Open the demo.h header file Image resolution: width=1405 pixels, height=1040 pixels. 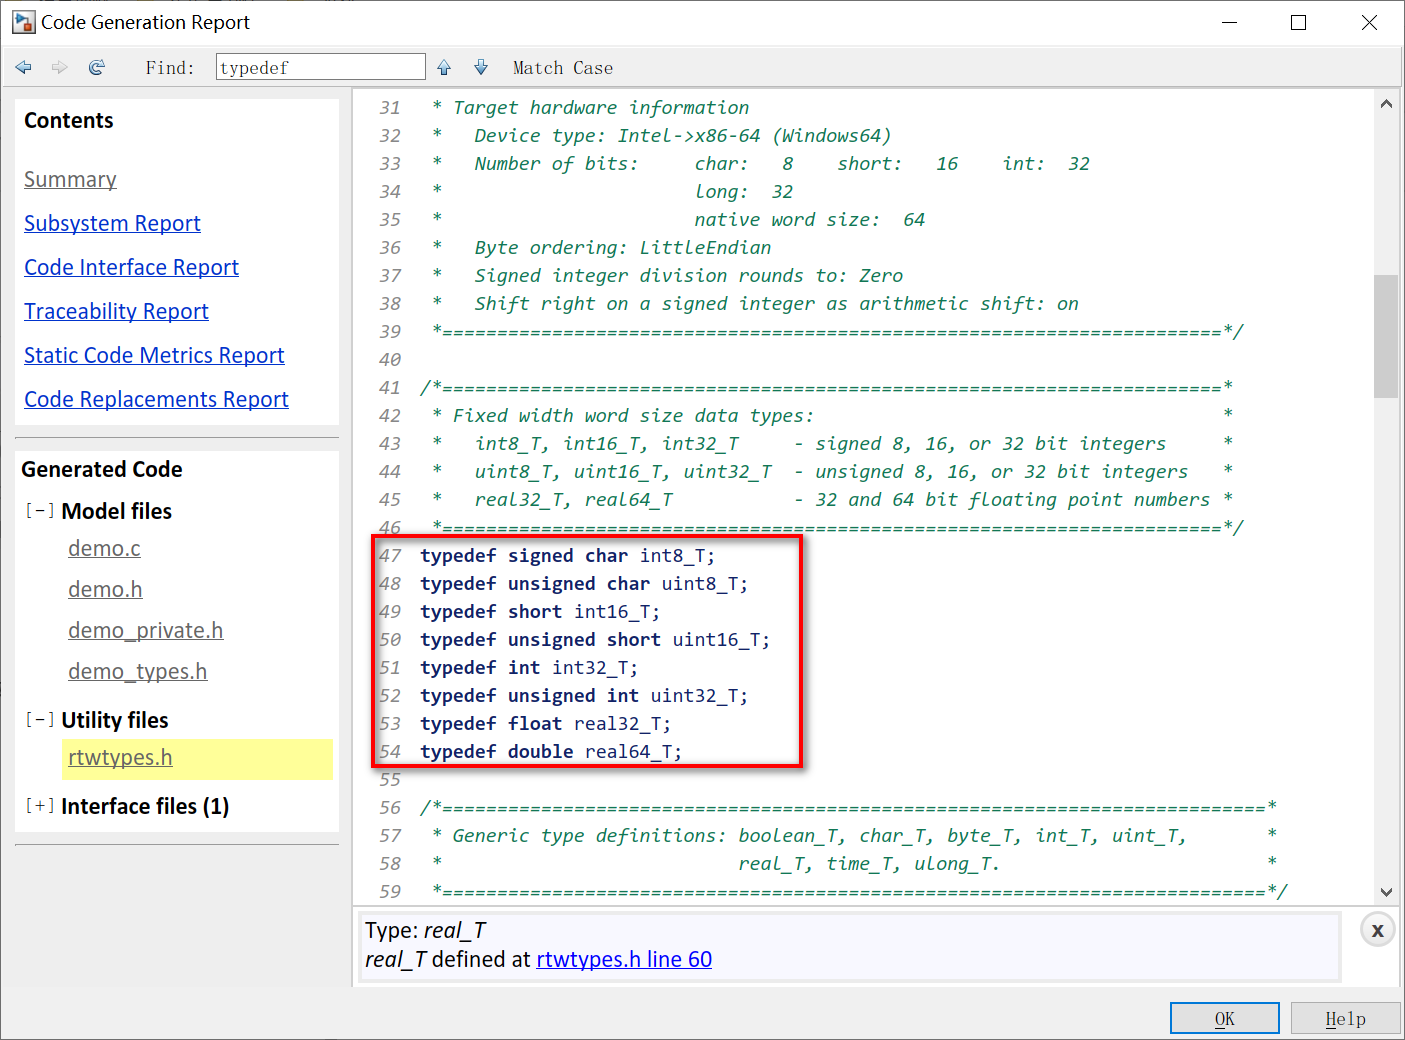[x=105, y=589]
